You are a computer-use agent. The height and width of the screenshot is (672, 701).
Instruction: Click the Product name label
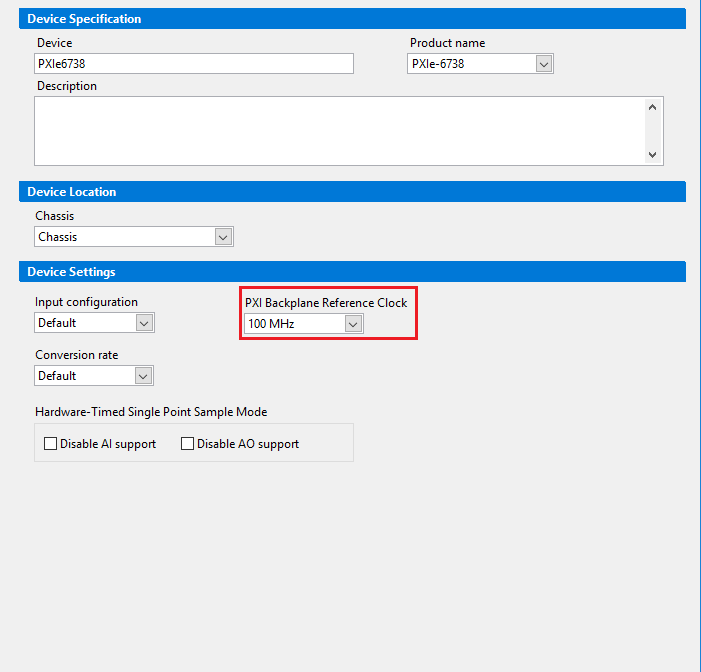[x=448, y=43]
